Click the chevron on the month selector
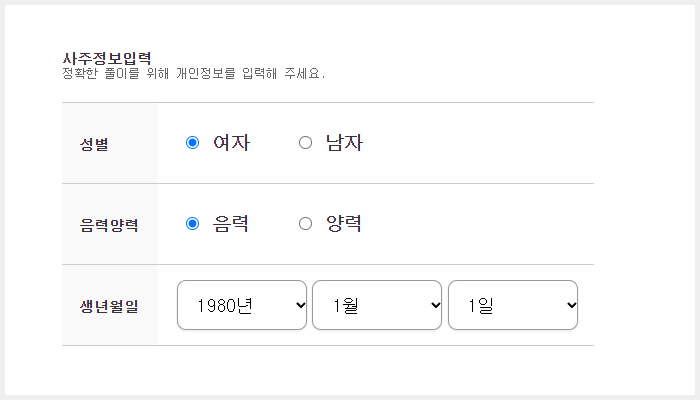 click(x=436, y=305)
